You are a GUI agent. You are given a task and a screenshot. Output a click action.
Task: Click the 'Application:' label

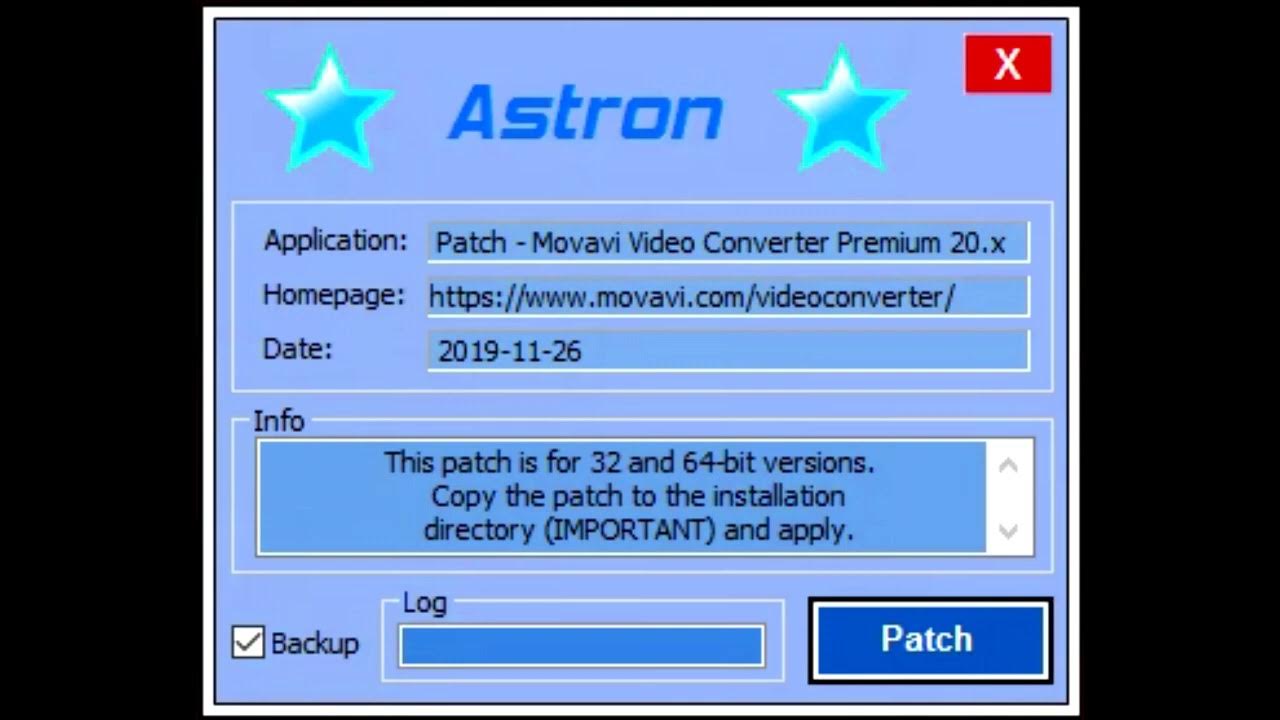(336, 241)
